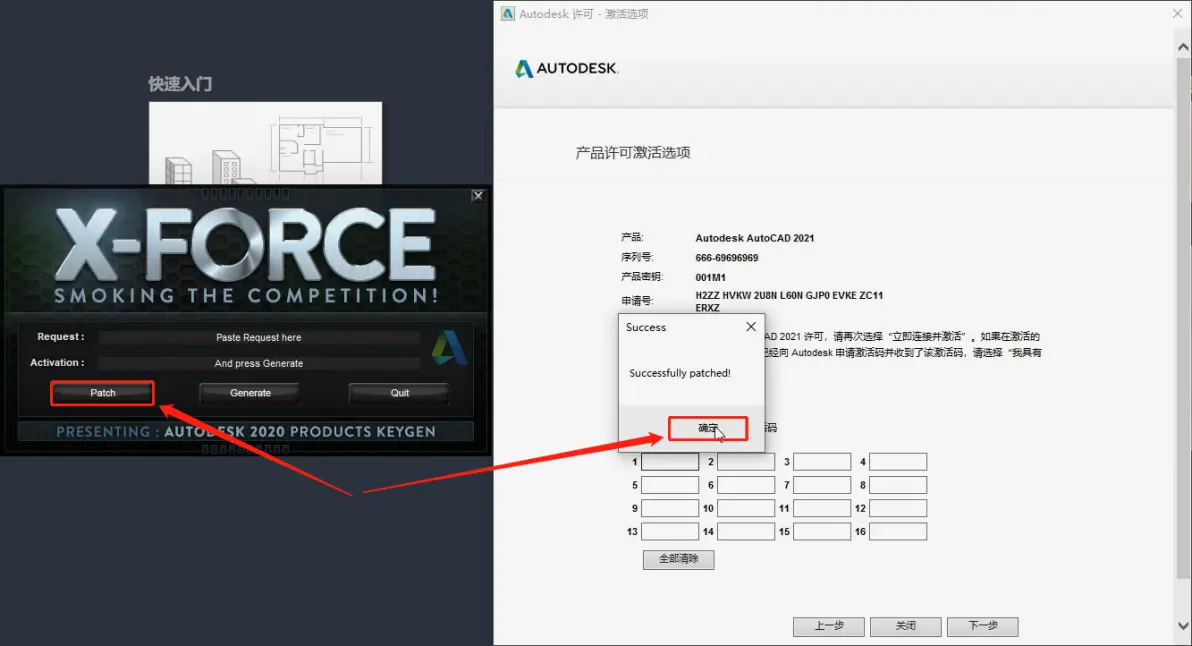Click the AUTODESK logo in the license header

tap(566, 68)
